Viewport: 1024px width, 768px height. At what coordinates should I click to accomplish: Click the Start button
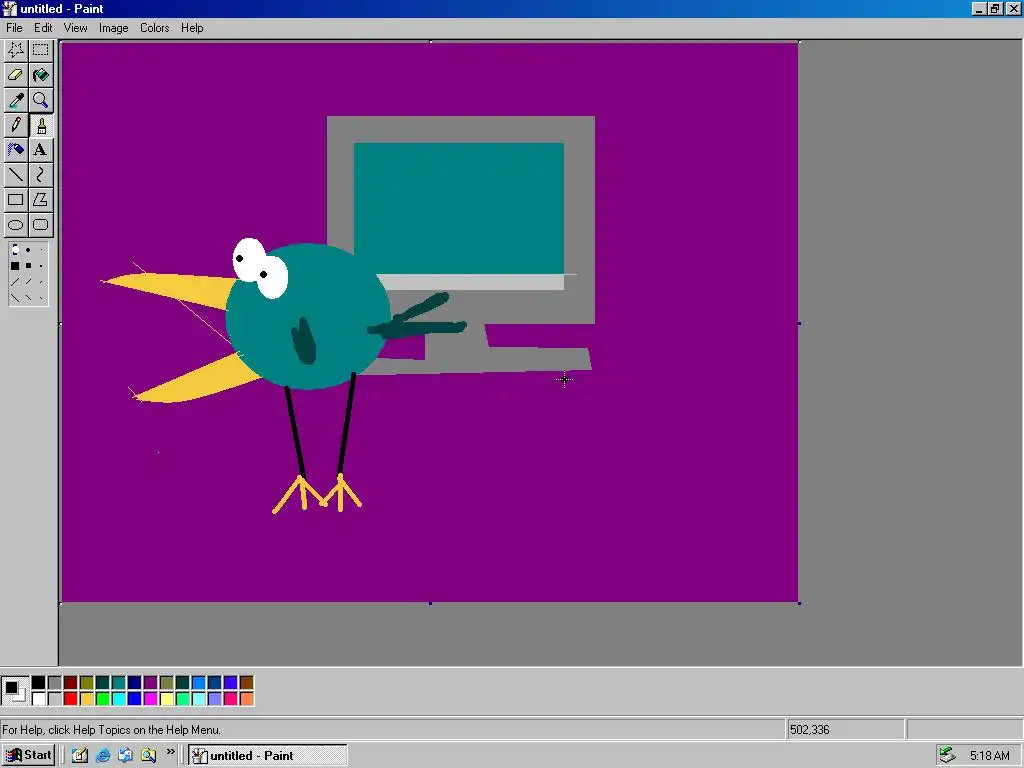28,756
